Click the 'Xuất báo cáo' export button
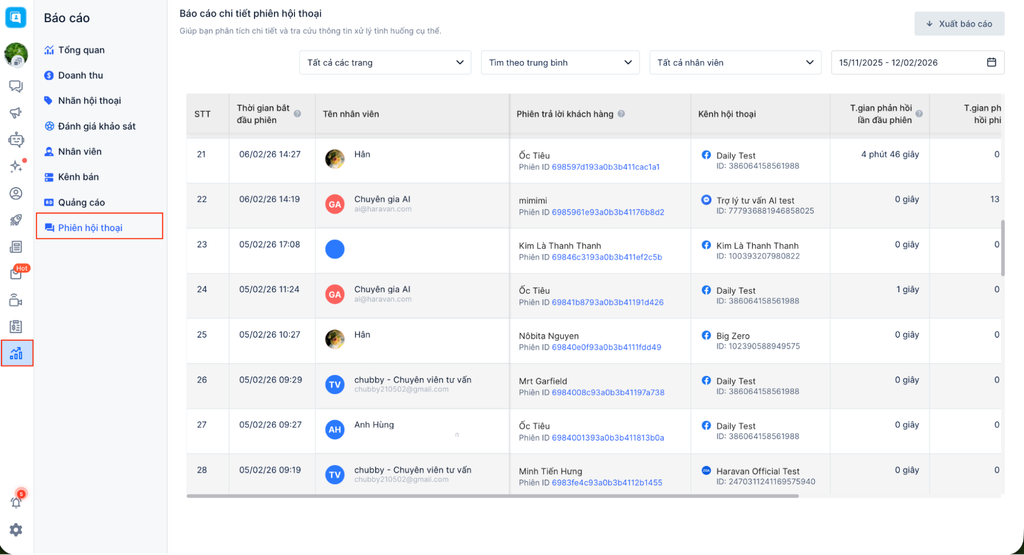This screenshot has height=555, width=1024. (958, 24)
